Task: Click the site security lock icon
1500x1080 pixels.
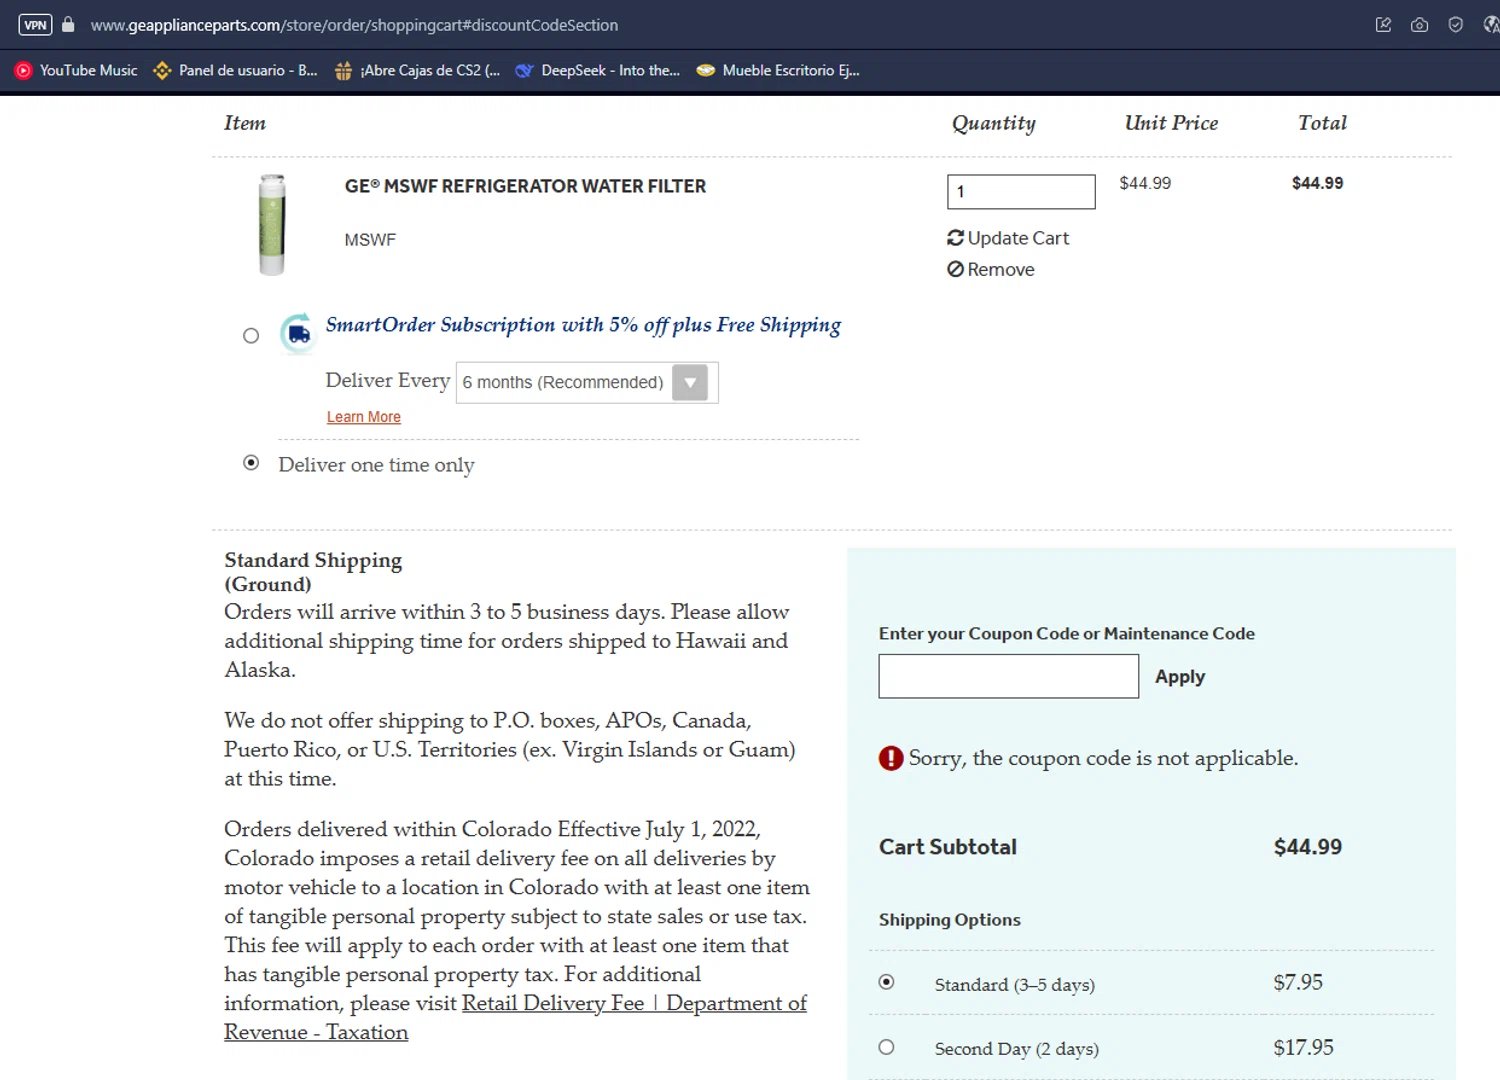Action: 68,24
